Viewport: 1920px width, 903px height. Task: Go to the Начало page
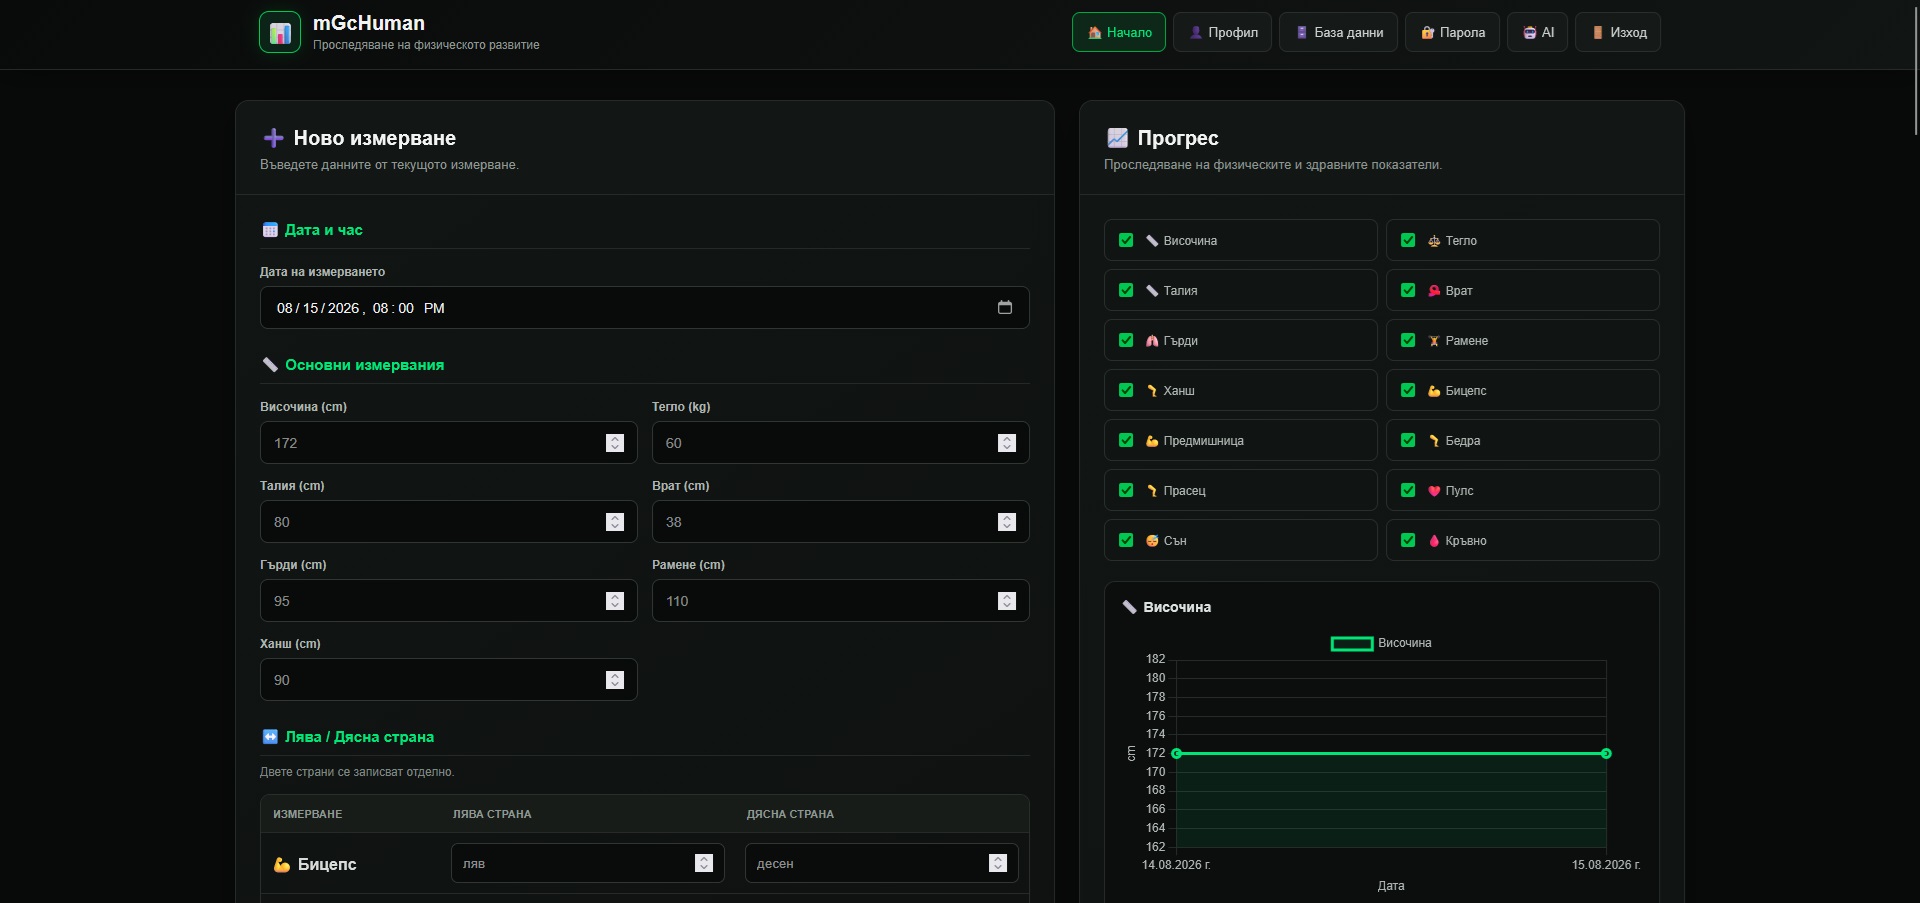pos(1119,32)
